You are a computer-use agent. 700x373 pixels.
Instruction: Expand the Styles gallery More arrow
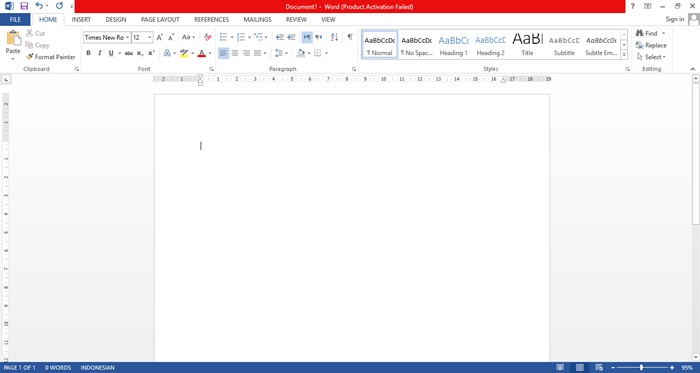624,55
